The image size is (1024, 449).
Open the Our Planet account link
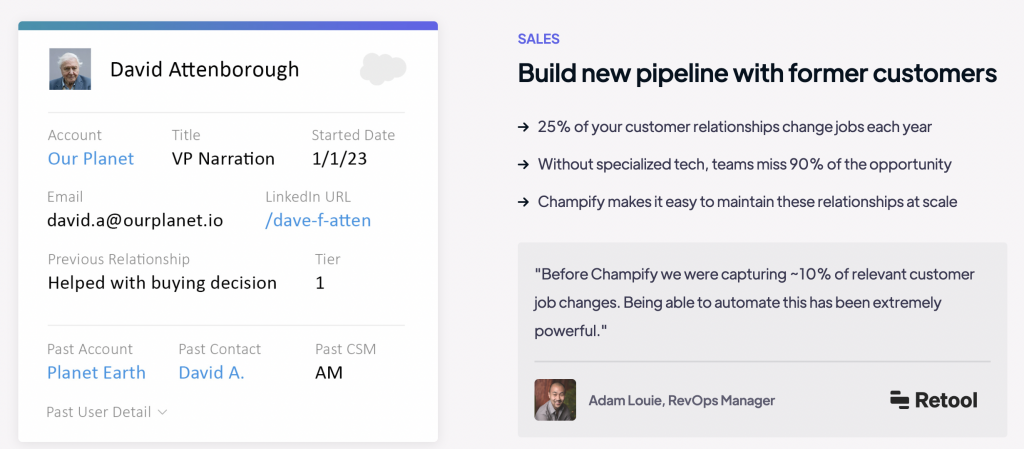[91, 159]
